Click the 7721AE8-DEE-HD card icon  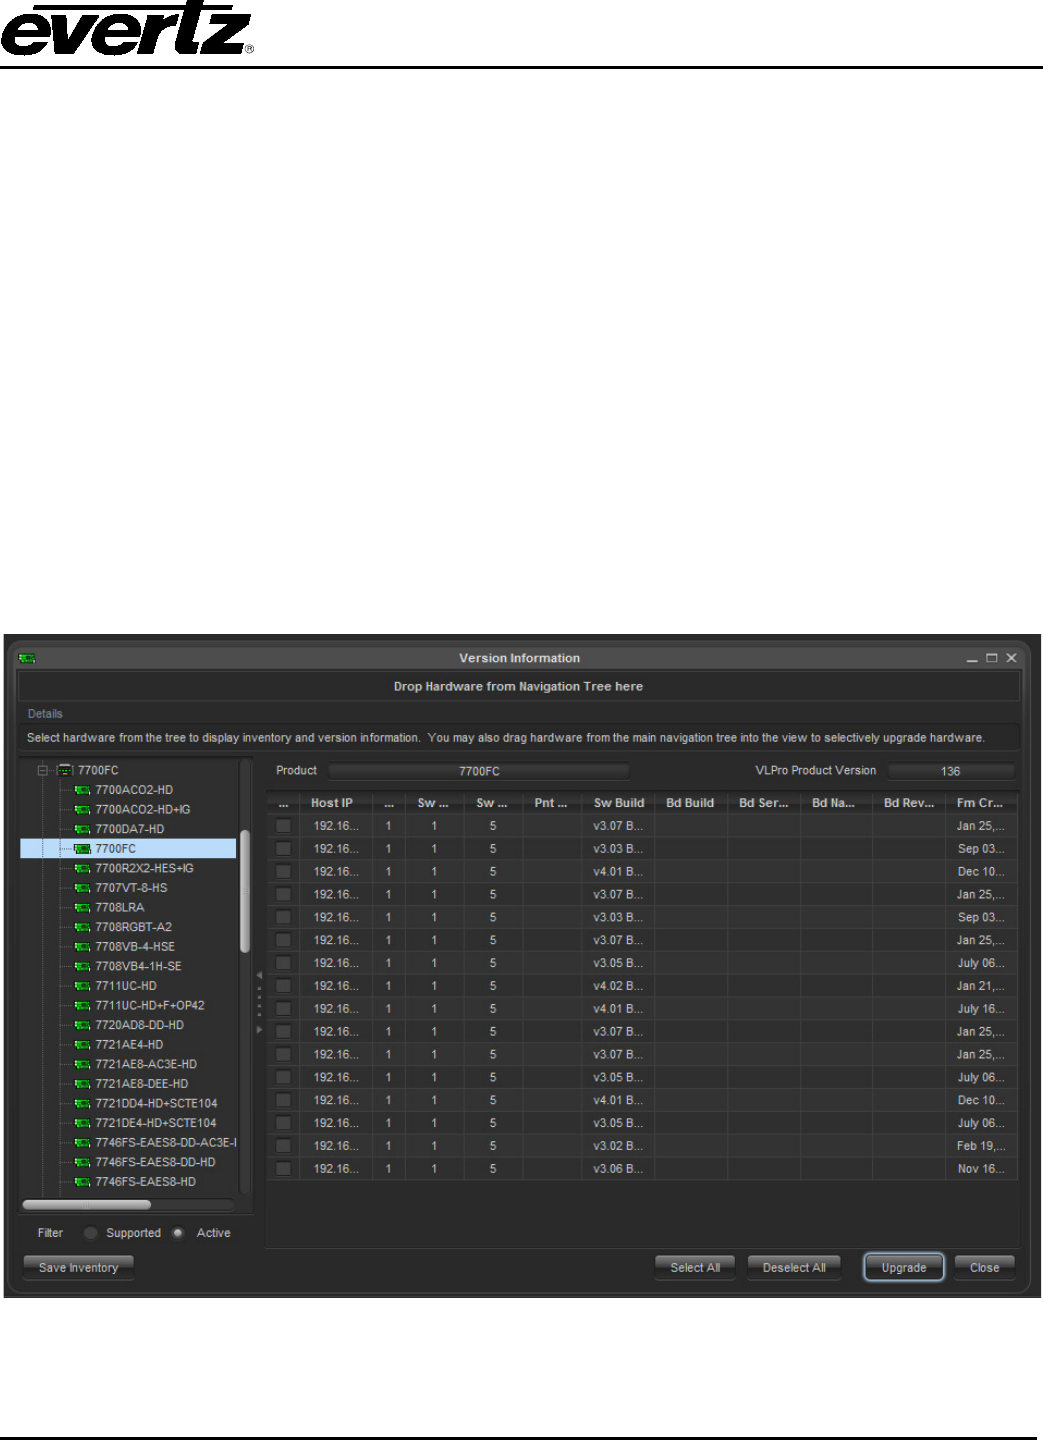click(x=83, y=1084)
